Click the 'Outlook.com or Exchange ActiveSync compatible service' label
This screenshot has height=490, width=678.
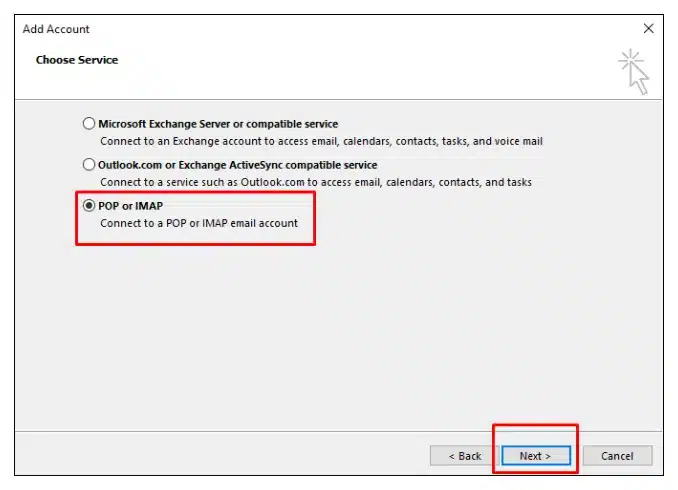pyautogui.click(x=237, y=165)
